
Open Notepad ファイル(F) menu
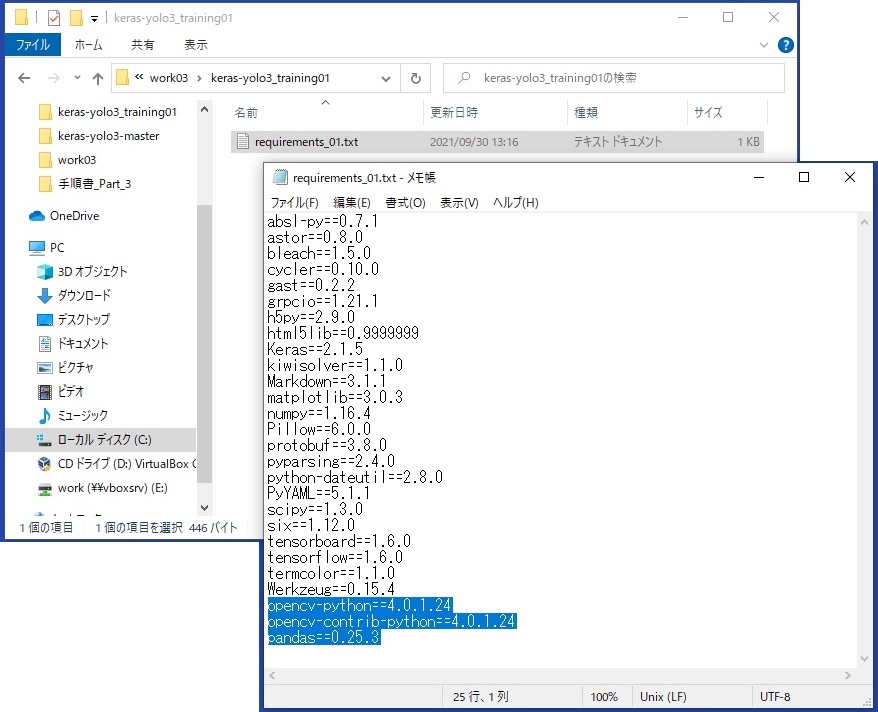point(295,203)
